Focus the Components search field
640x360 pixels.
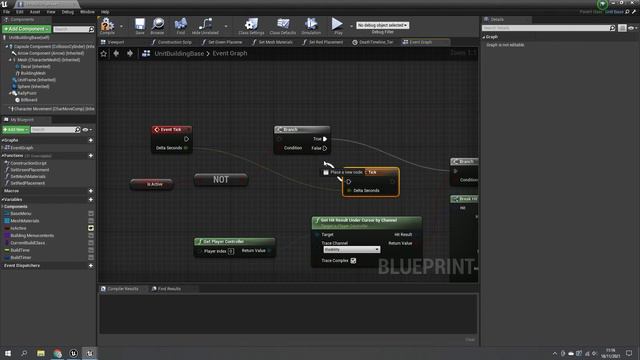click(x=71, y=29)
